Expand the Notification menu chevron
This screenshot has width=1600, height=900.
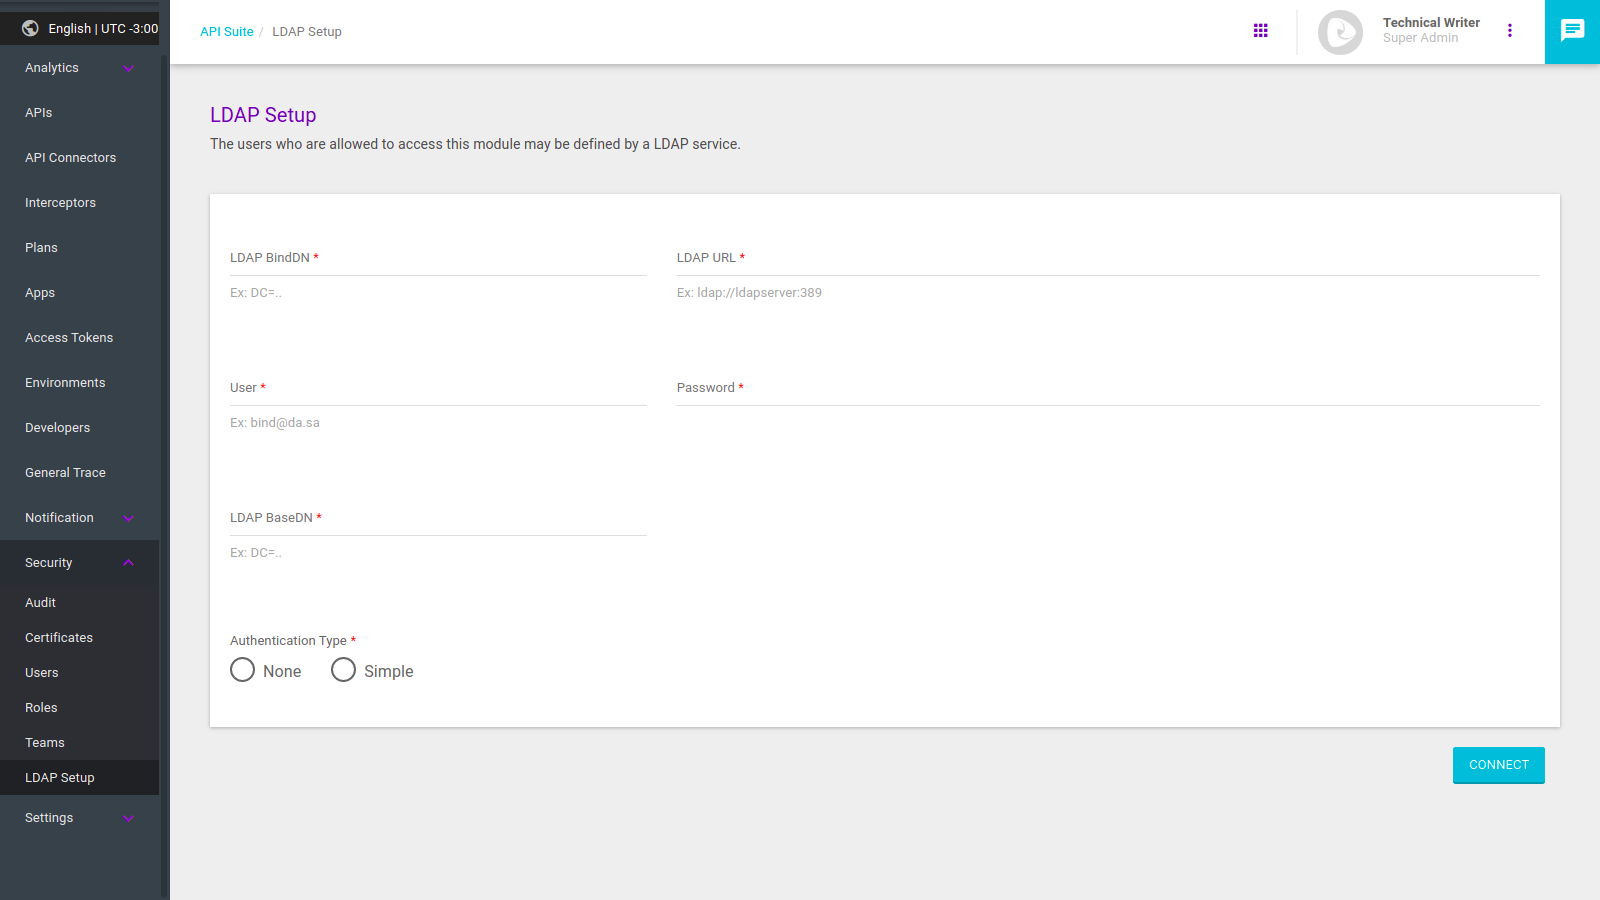128,518
